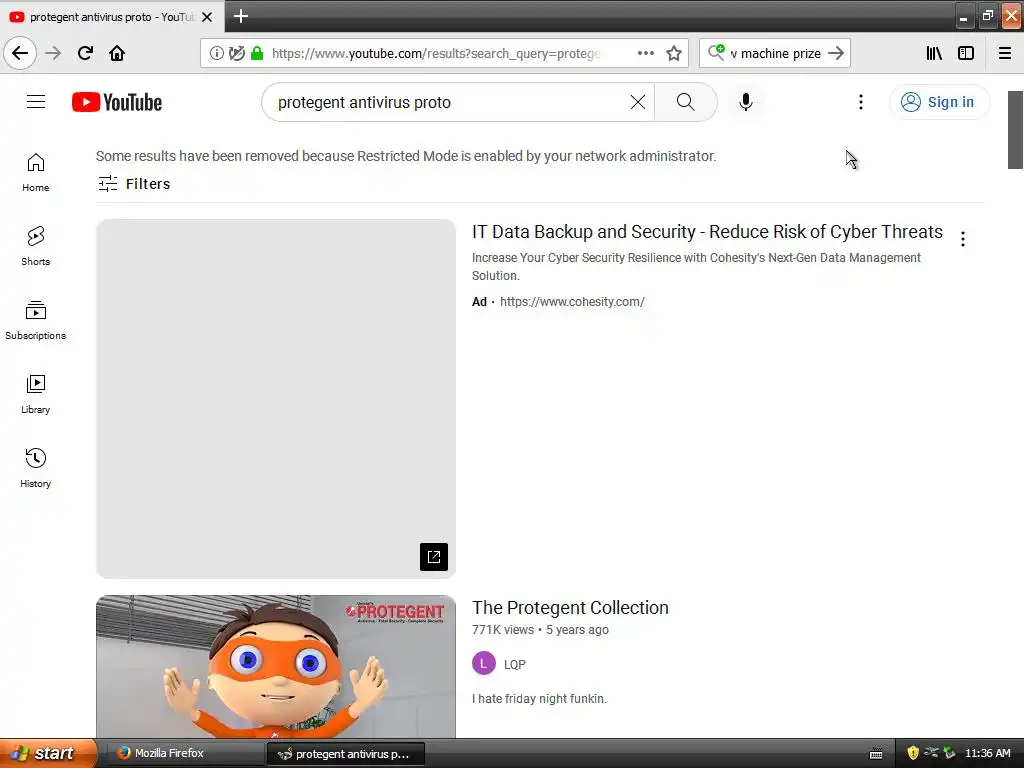Open the LQP channel name link

pos(515,665)
